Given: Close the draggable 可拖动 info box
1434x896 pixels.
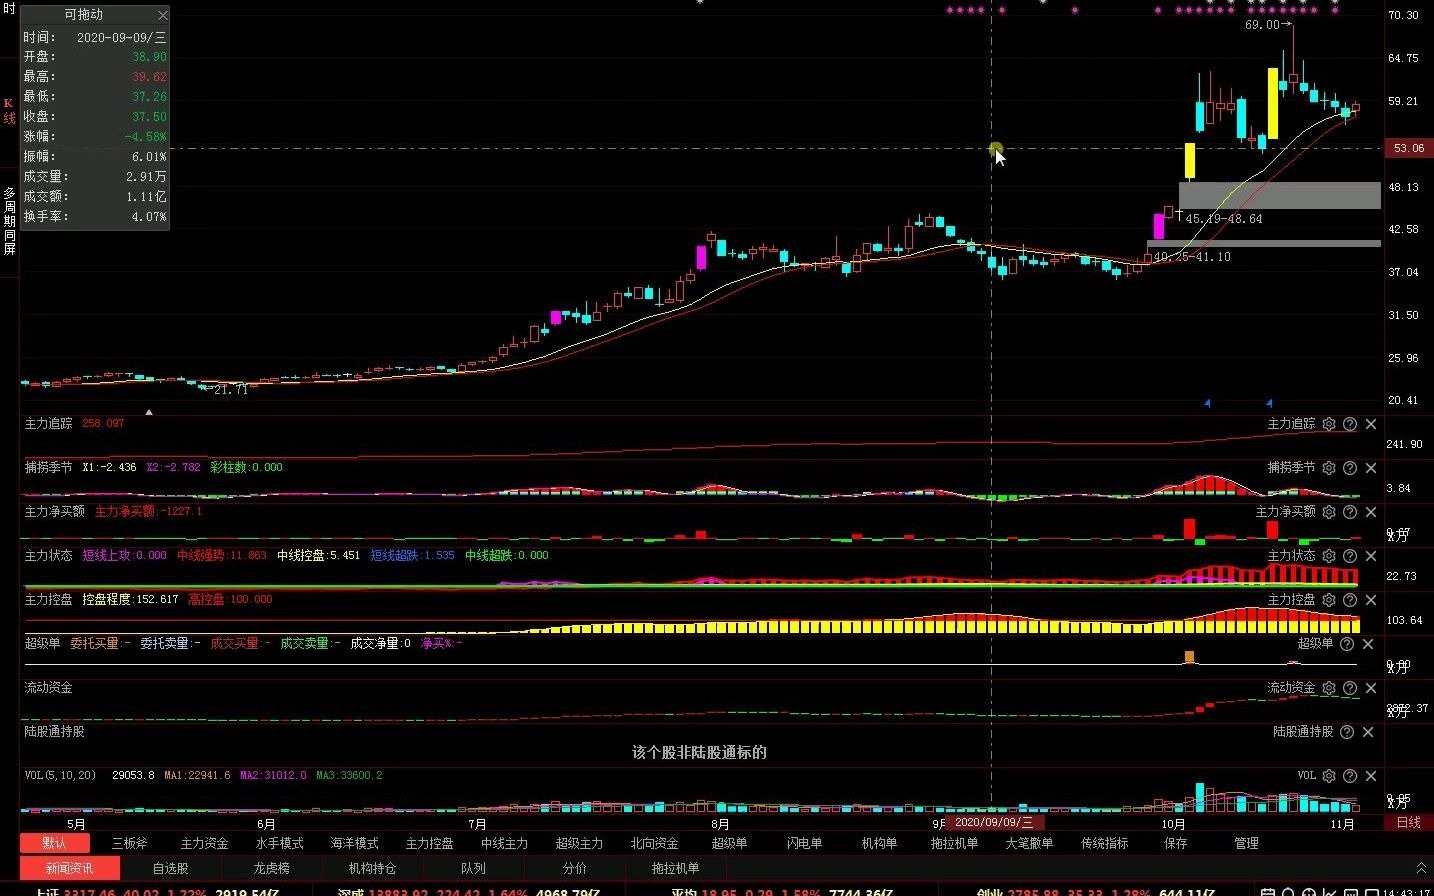Looking at the screenshot, I should pyautogui.click(x=162, y=15).
